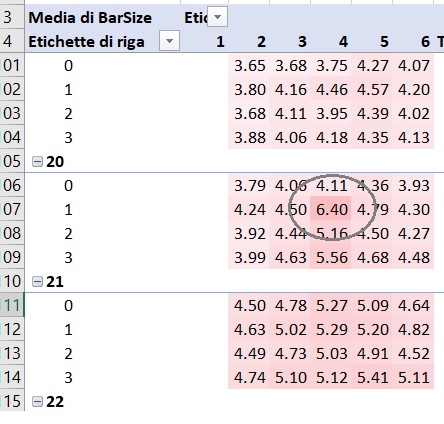Collapse group 22 in the pivot table

point(37,402)
